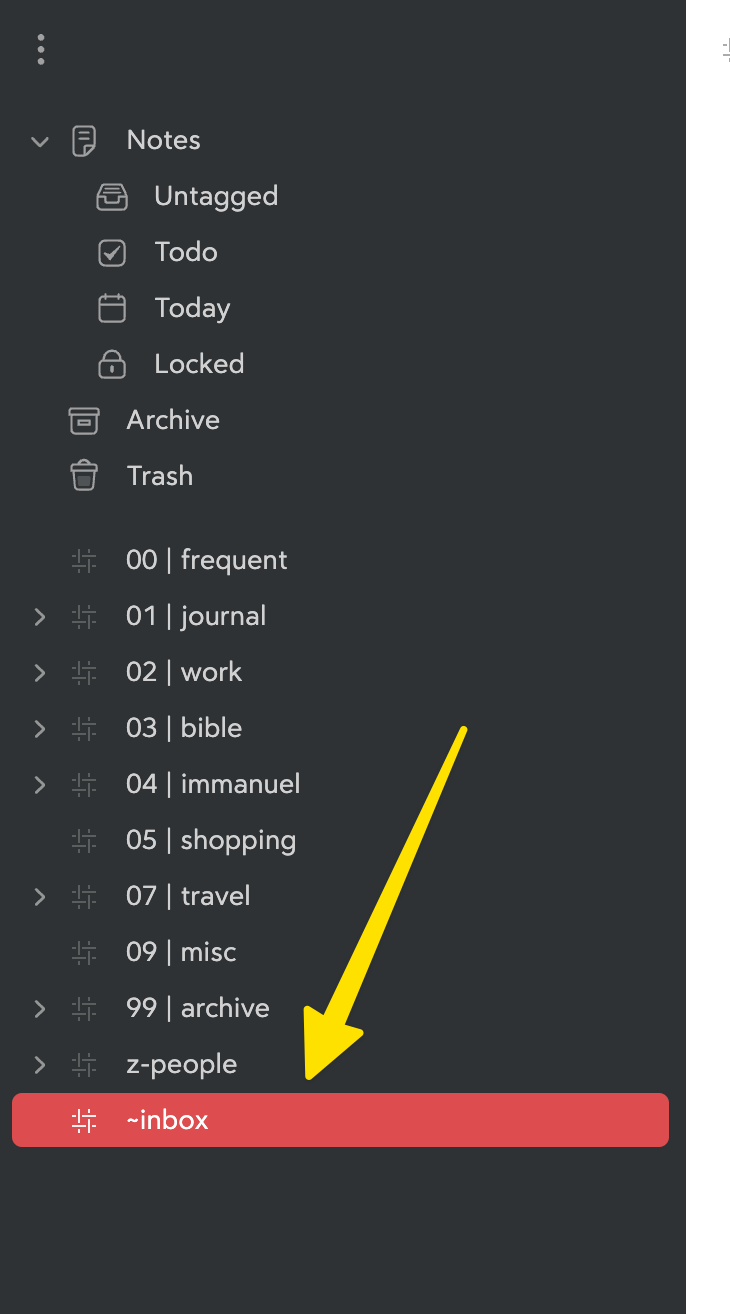Open the three-dot sidebar menu
This screenshot has height=1314, width=730.
point(40,49)
